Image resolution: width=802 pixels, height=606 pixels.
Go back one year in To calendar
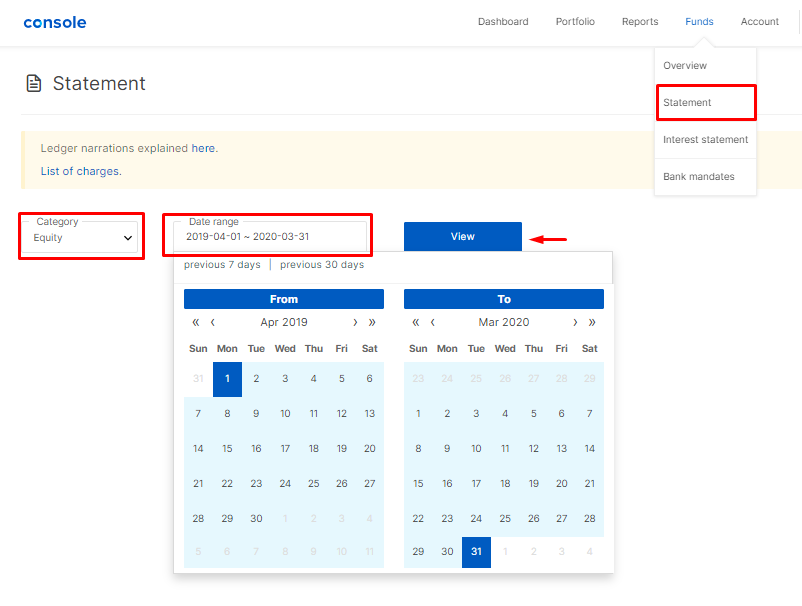click(415, 322)
